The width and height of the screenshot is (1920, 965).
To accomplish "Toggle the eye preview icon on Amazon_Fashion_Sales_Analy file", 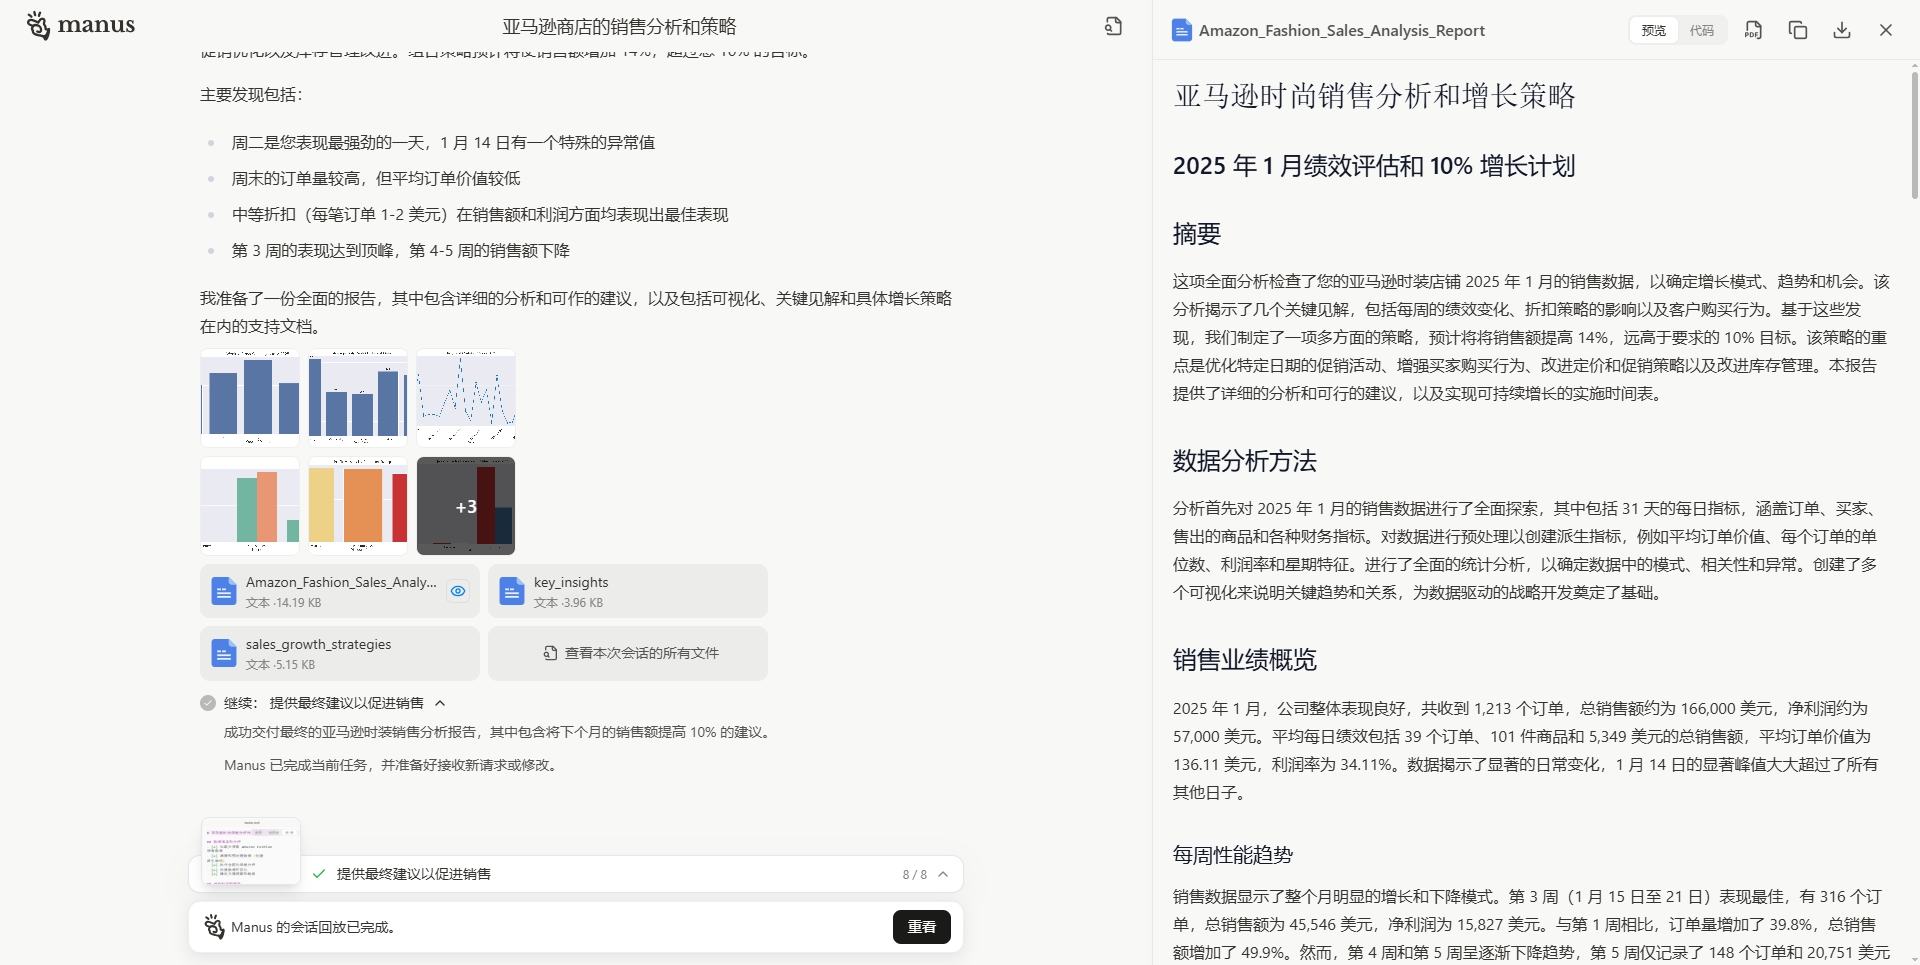I will point(458,591).
